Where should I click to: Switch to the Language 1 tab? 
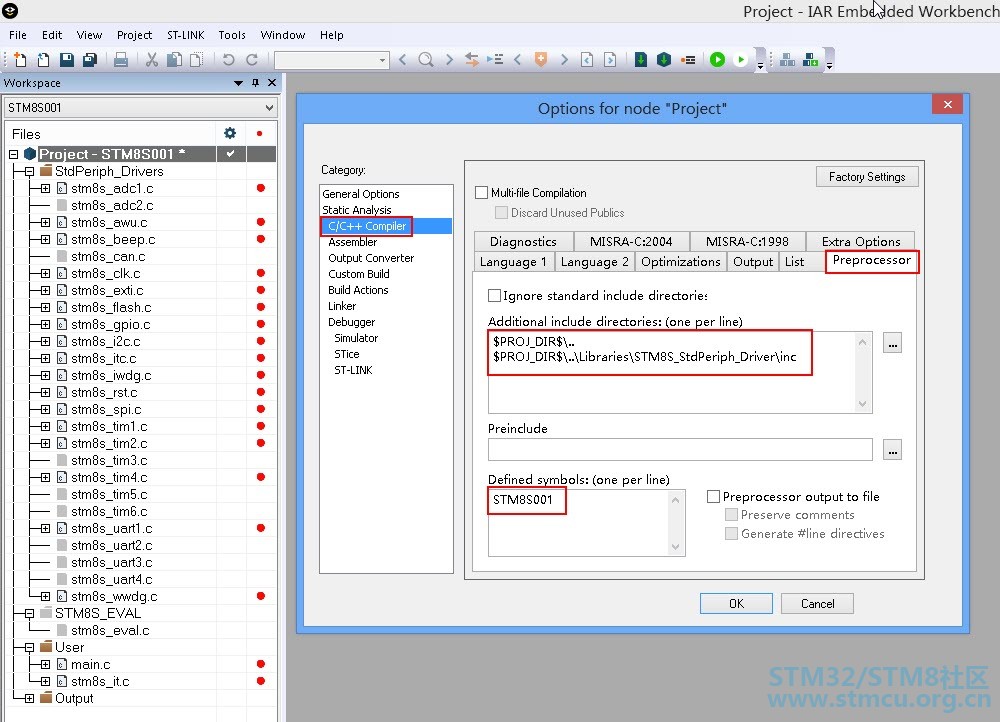tap(513, 262)
